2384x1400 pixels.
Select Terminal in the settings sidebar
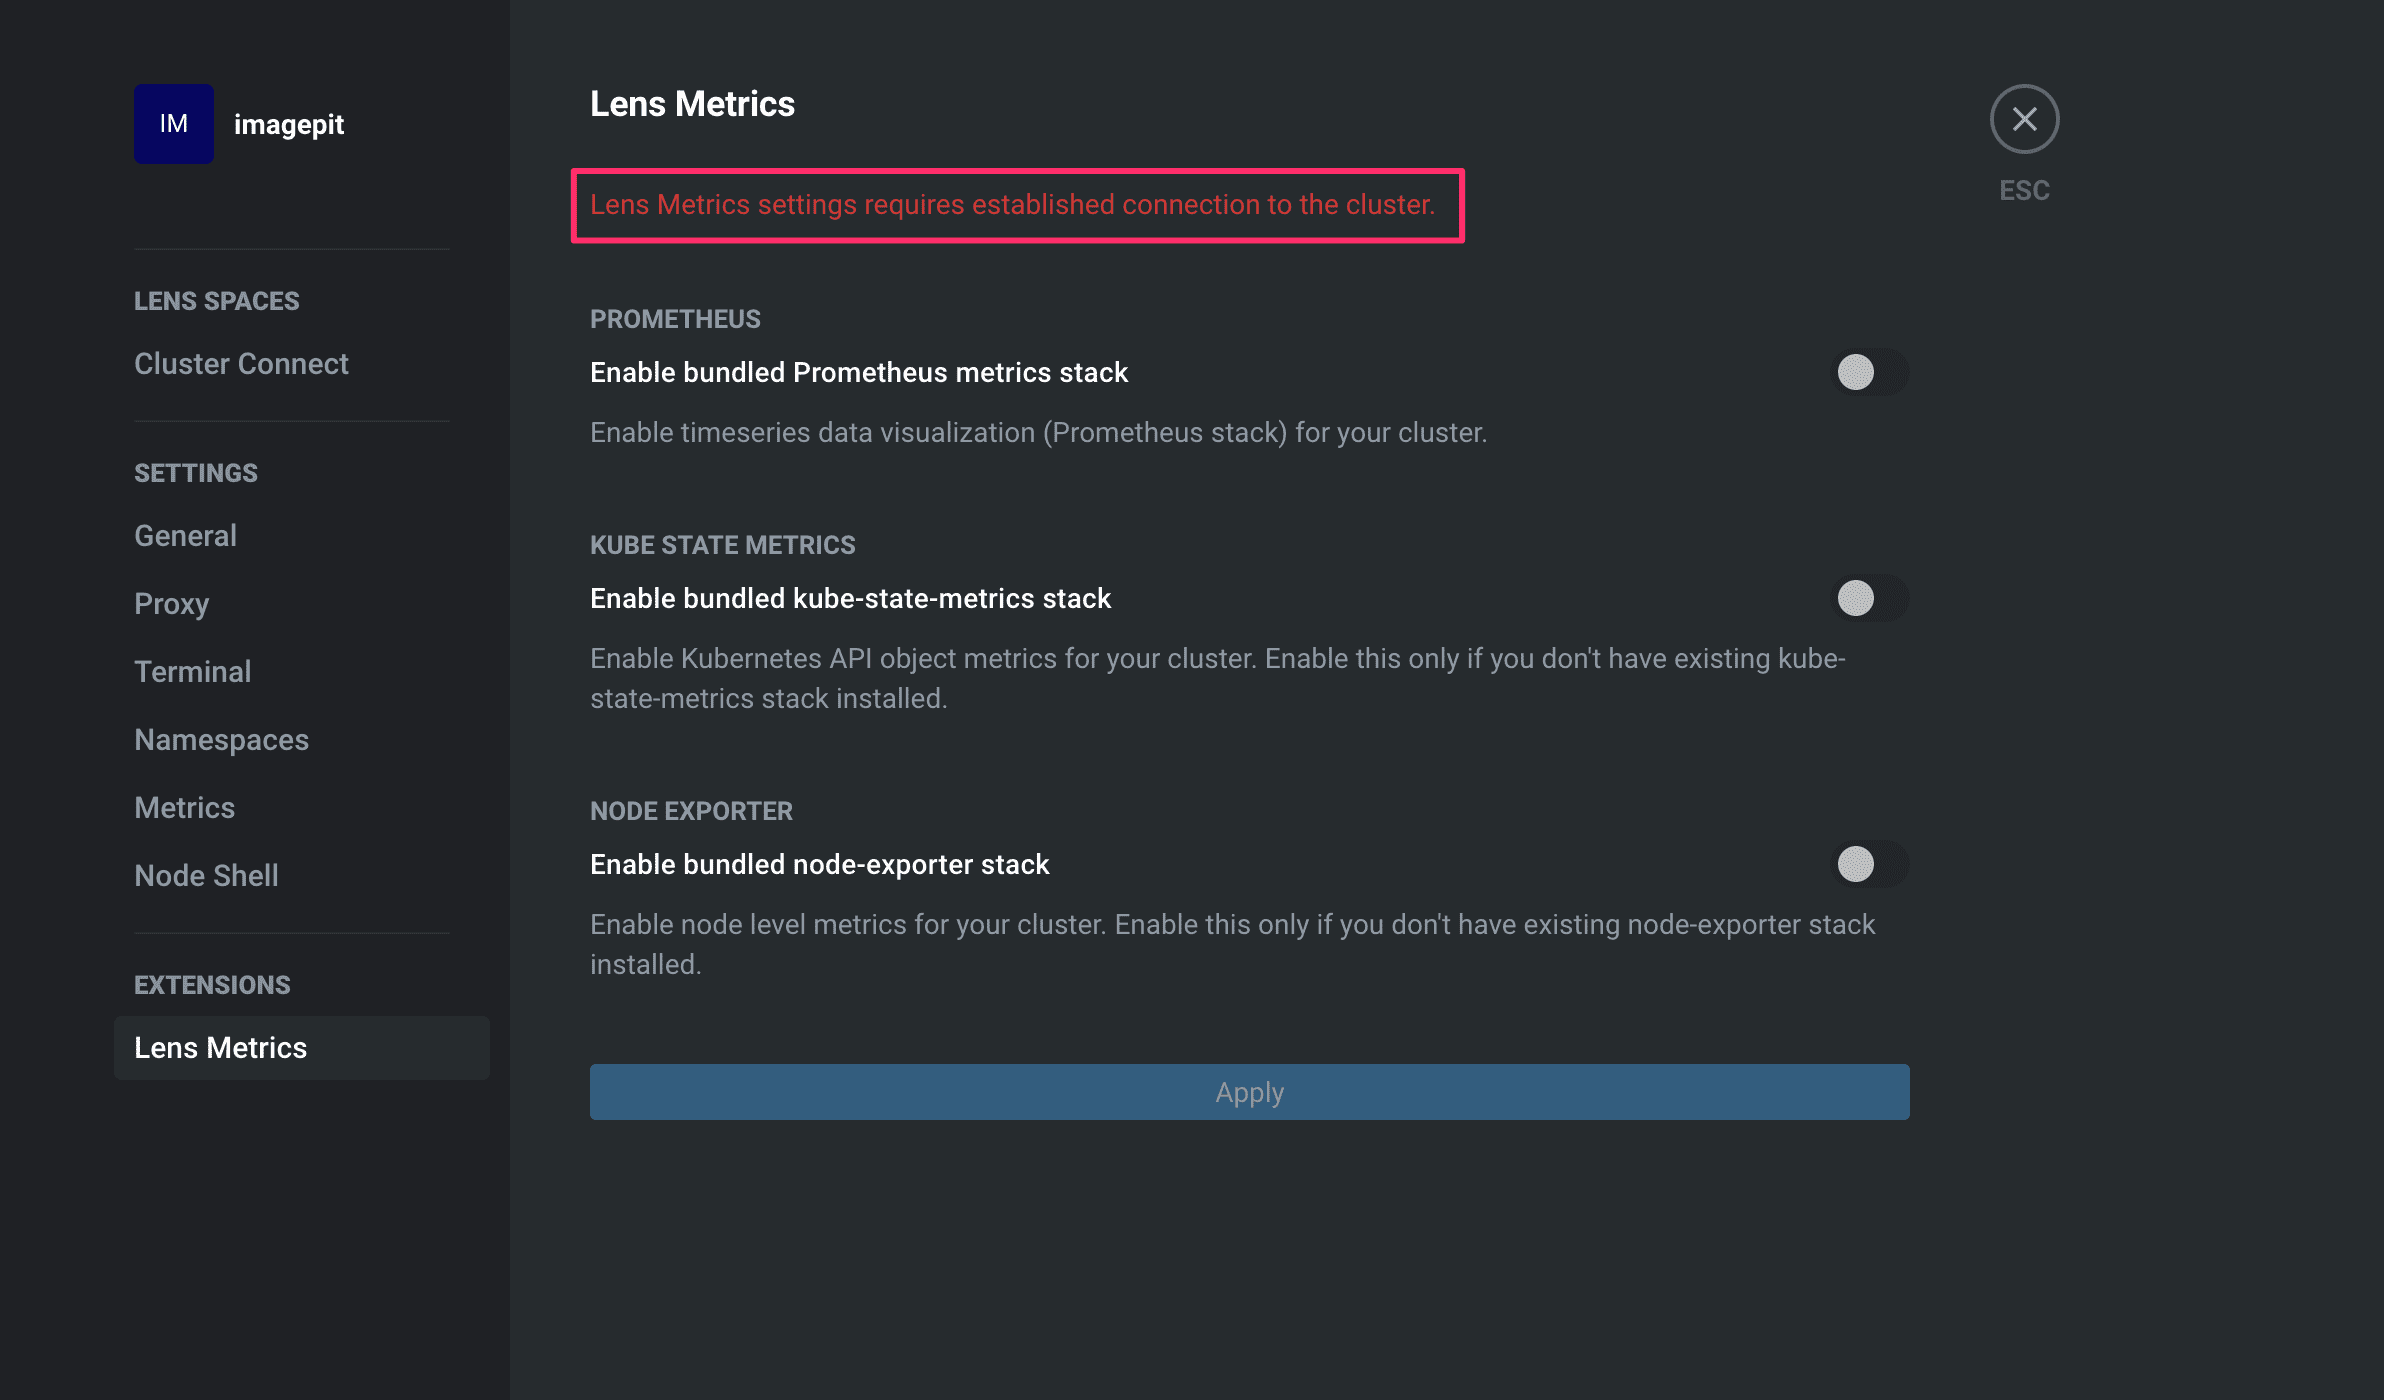pos(192,672)
